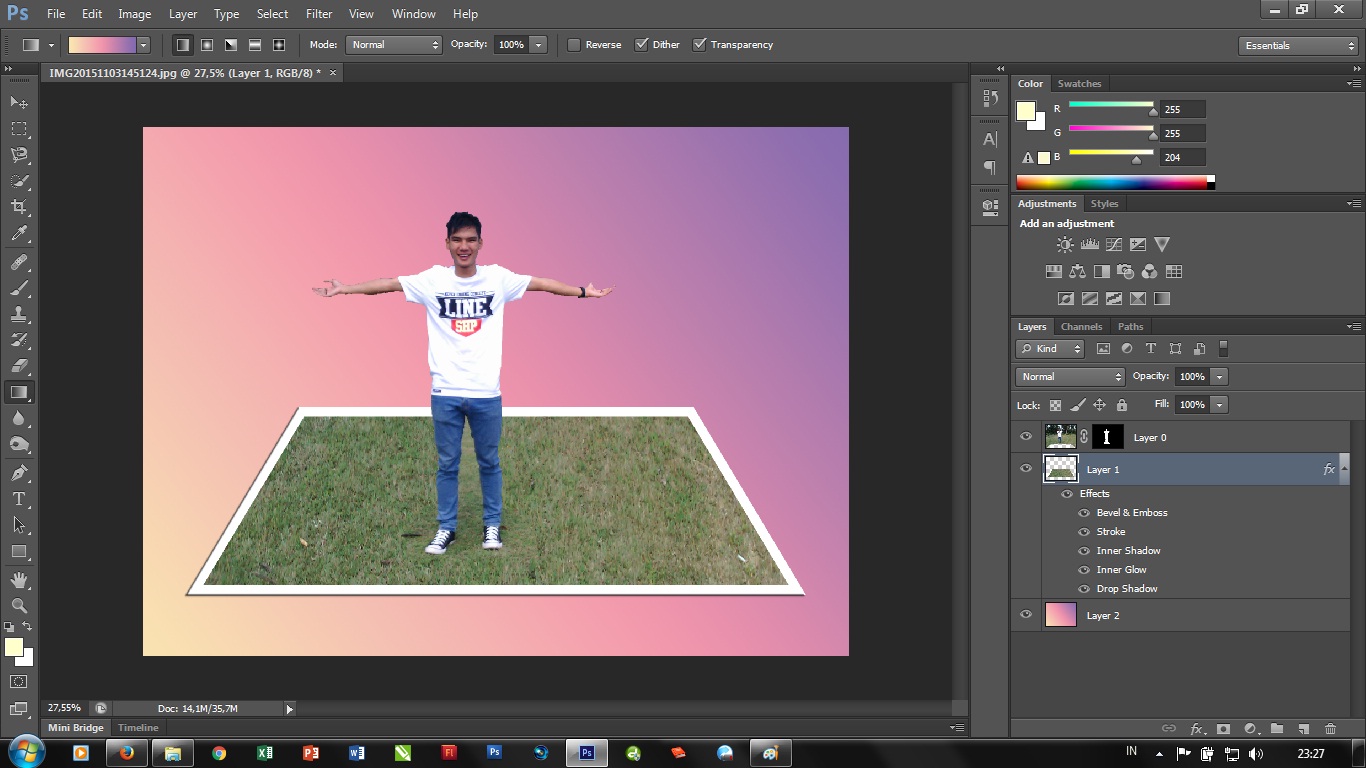Open the gradient Mode dropdown
Screen dimensions: 1366x768
tap(394, 45)
